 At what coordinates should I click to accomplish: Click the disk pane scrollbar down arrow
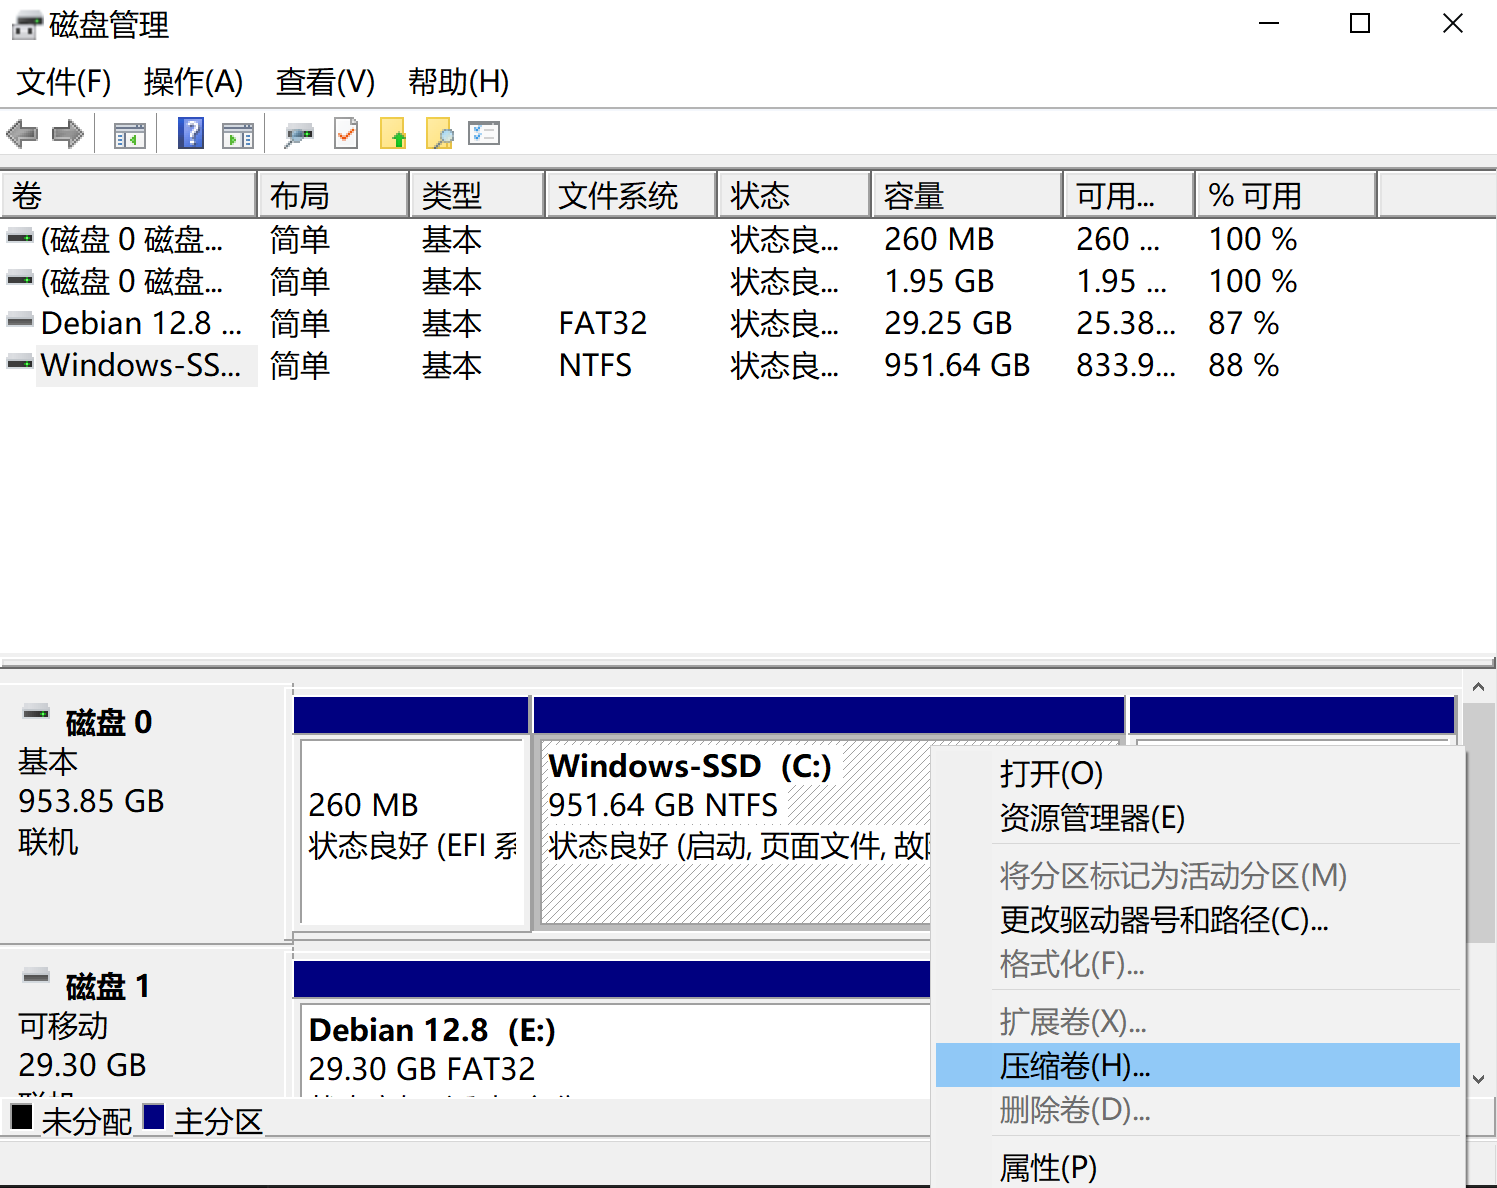point(1479,1079)
